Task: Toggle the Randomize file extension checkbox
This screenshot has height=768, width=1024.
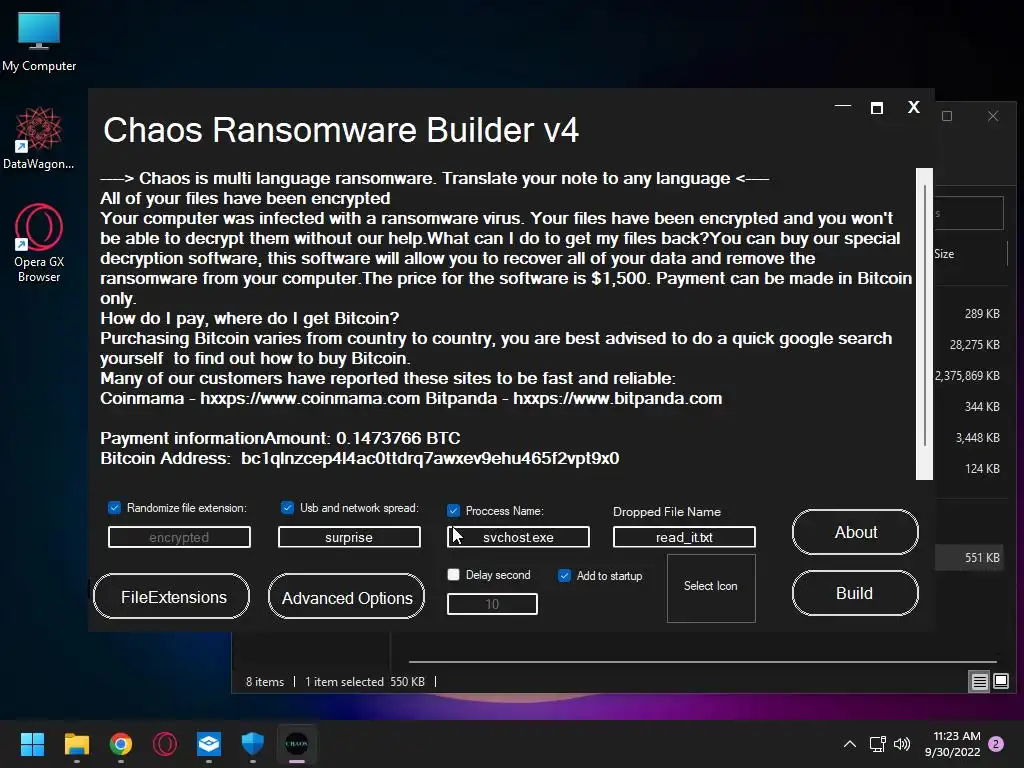Action: click(x=114, y=507)
